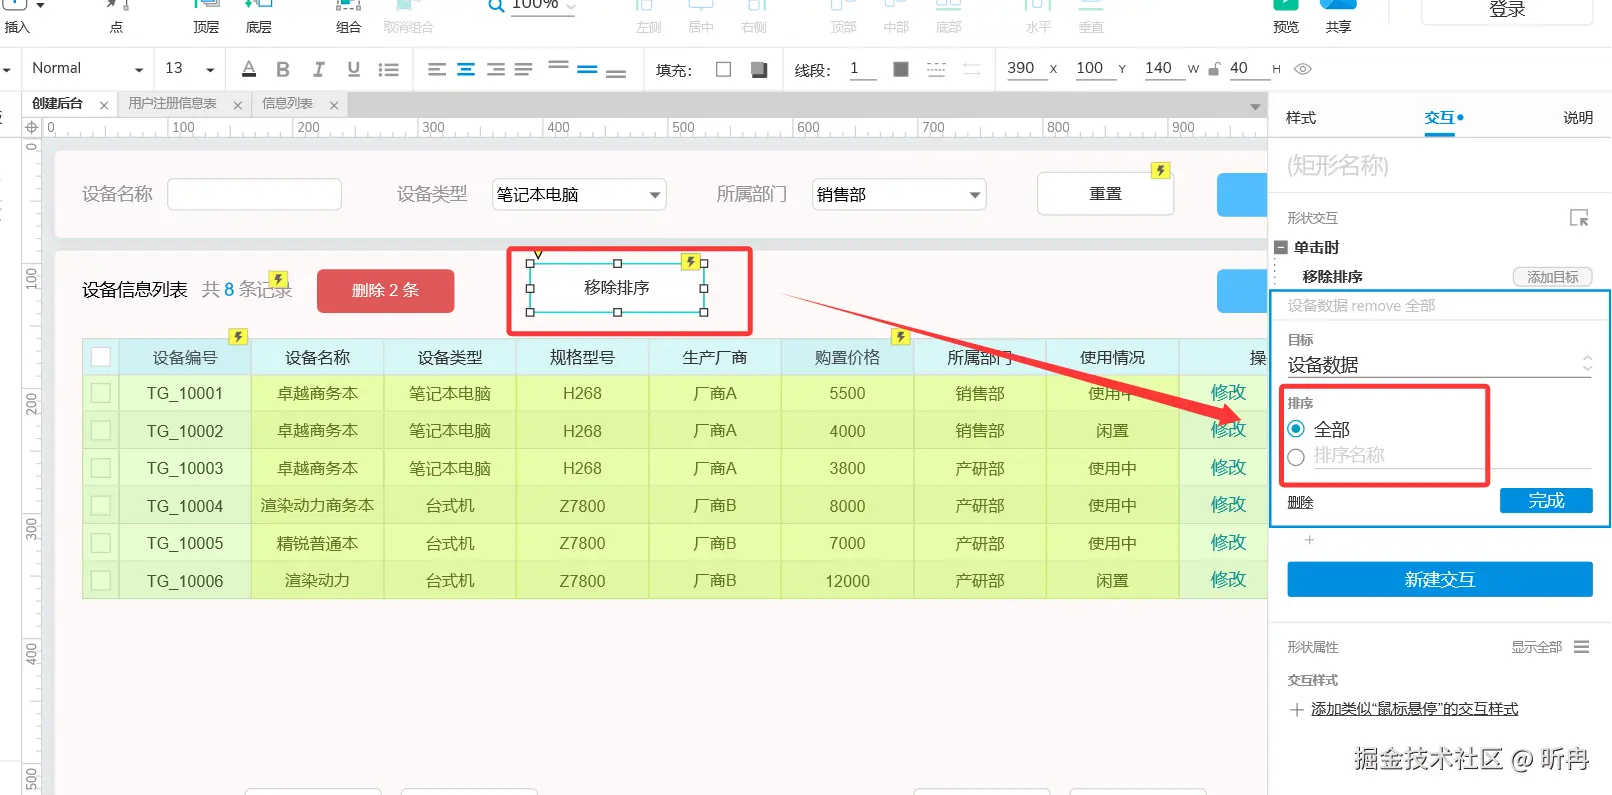
Task: Check the TG_10001 row checkbox
Action: [101, 393]
